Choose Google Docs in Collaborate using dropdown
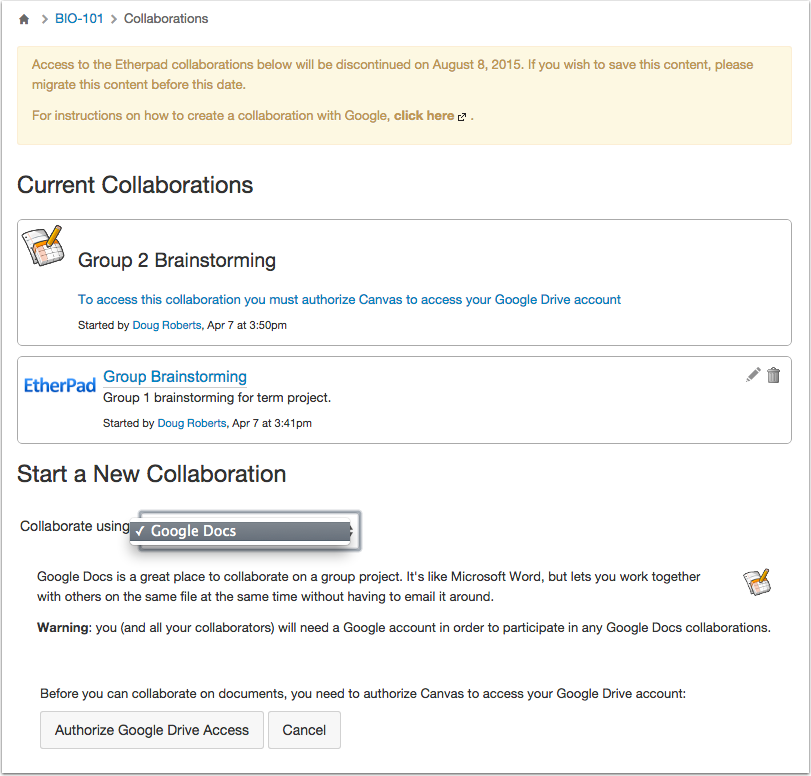The image size is (811, 776). 245,531
